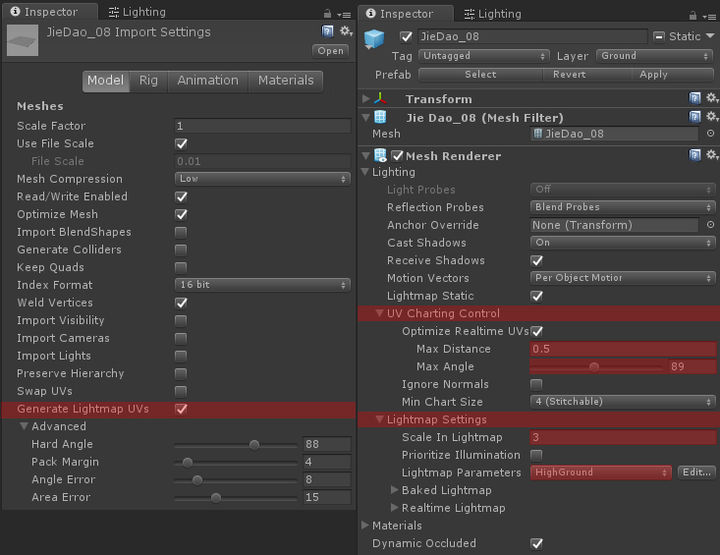Open the Mesh Compression dropdown
720x555 pixels.
262,179
